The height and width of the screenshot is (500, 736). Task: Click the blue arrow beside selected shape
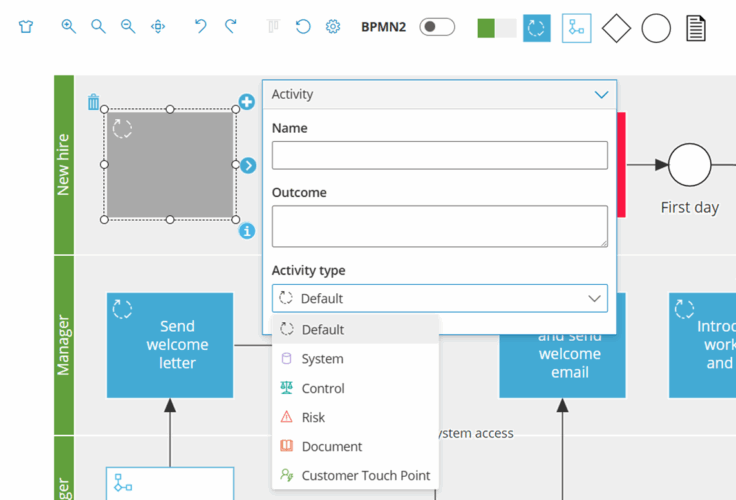[248, 166]
